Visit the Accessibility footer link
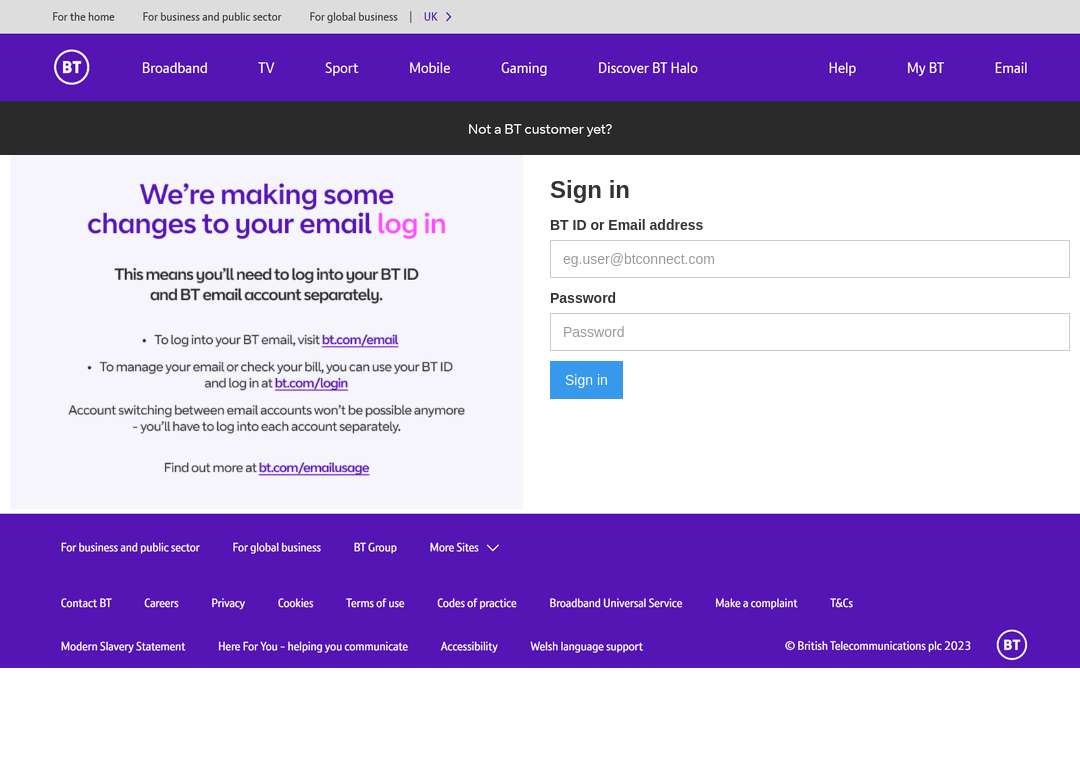The height and width of the screenshot is (768, 1080). [469, 646]
